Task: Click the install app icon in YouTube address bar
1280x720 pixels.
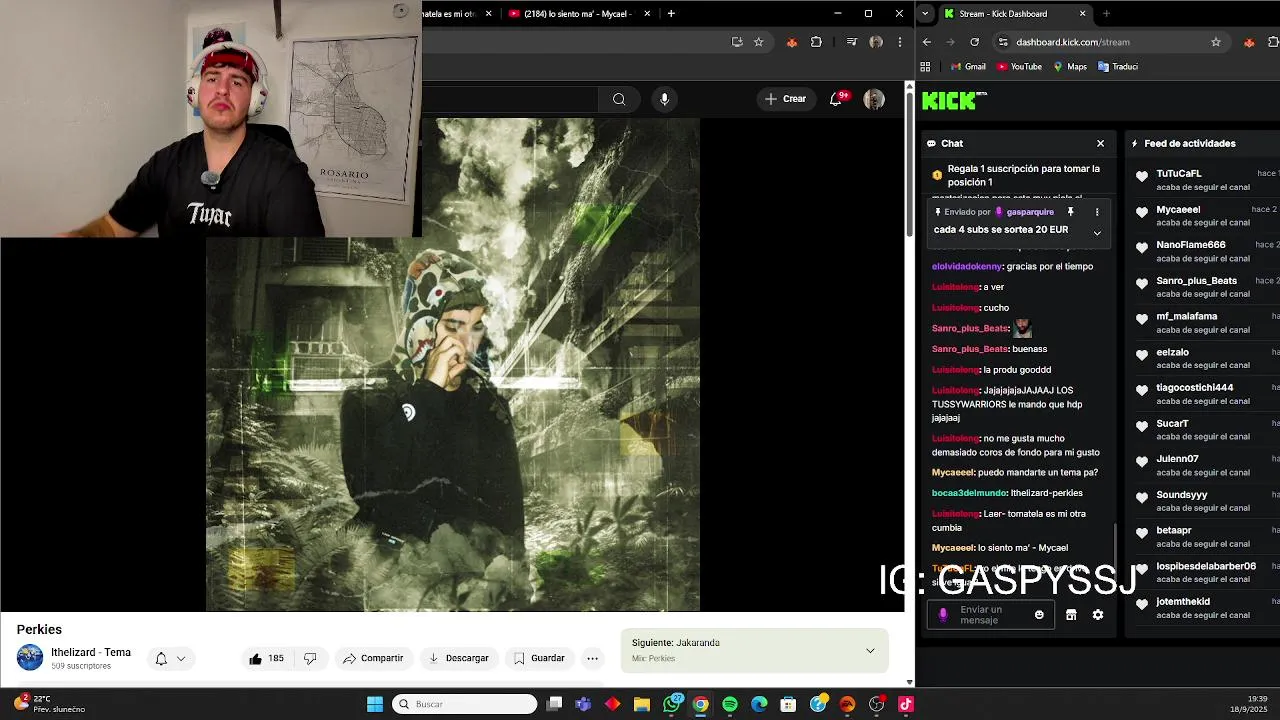Action: pyautogui.click(x=737, y=42)
